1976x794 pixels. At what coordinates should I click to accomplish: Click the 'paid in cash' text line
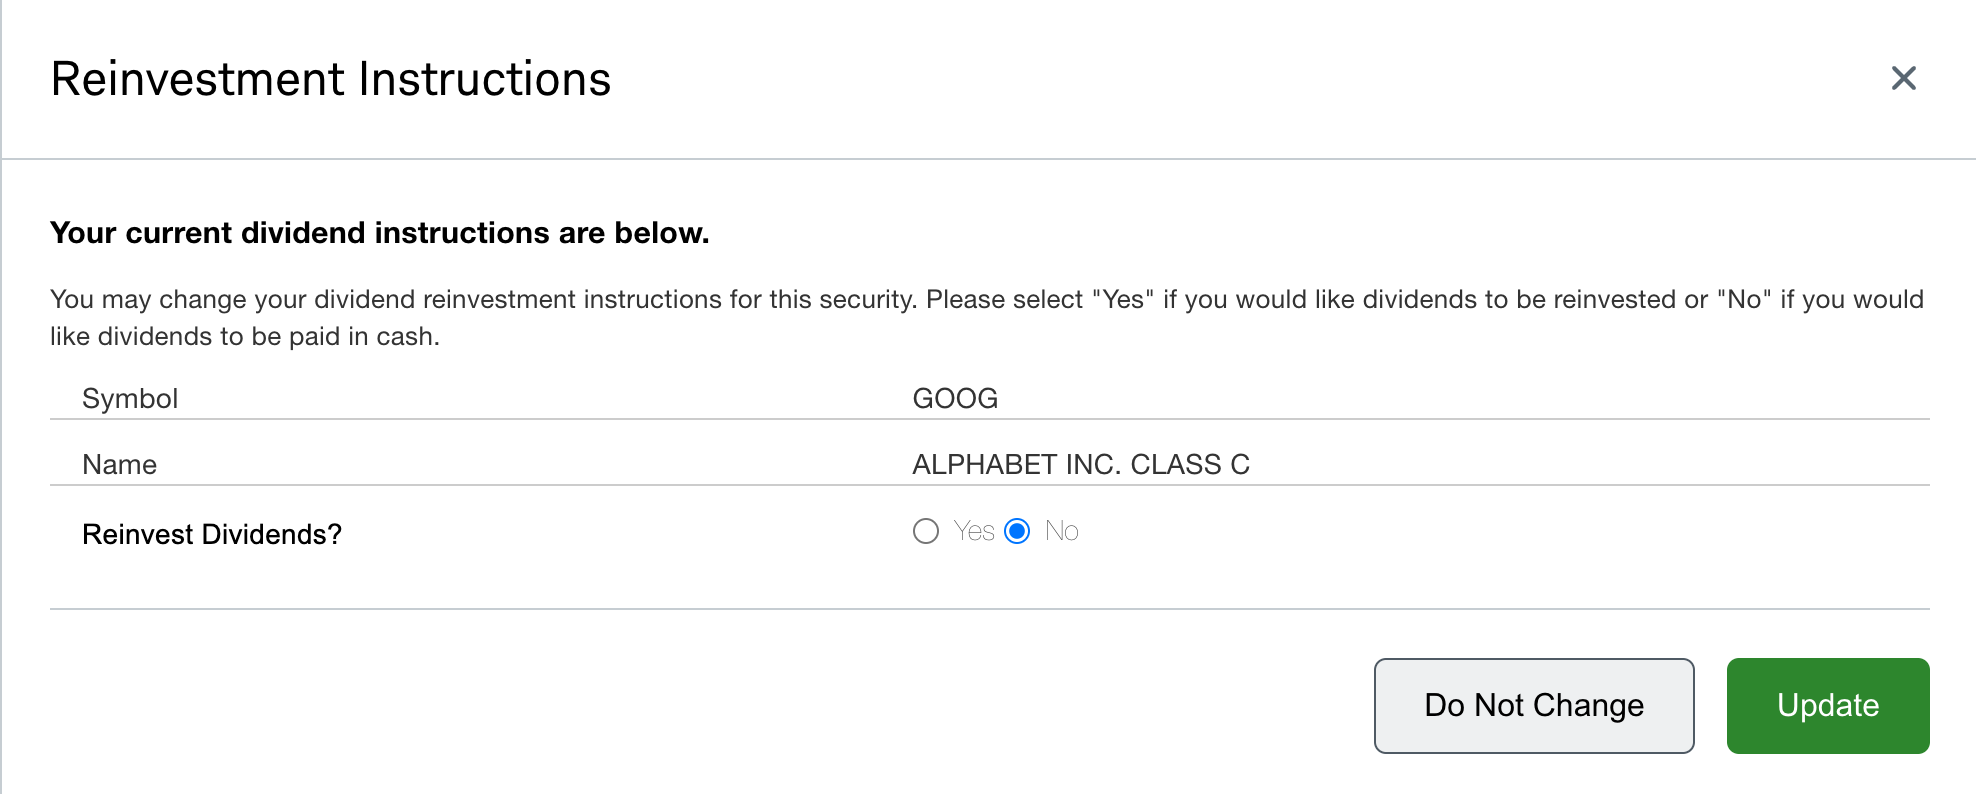[245, 337]
